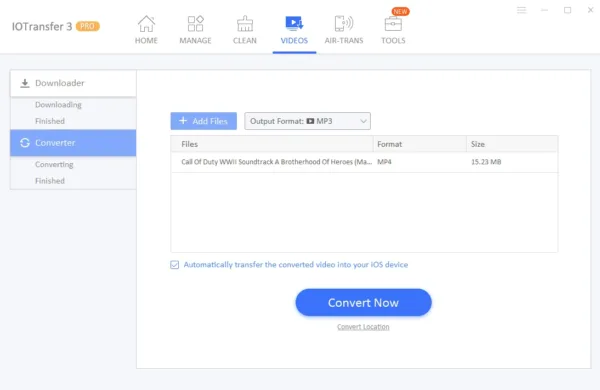This screenshot has width=600, height=390.
Task: Show Downloading list in sidebar
Action: (58, 104)
